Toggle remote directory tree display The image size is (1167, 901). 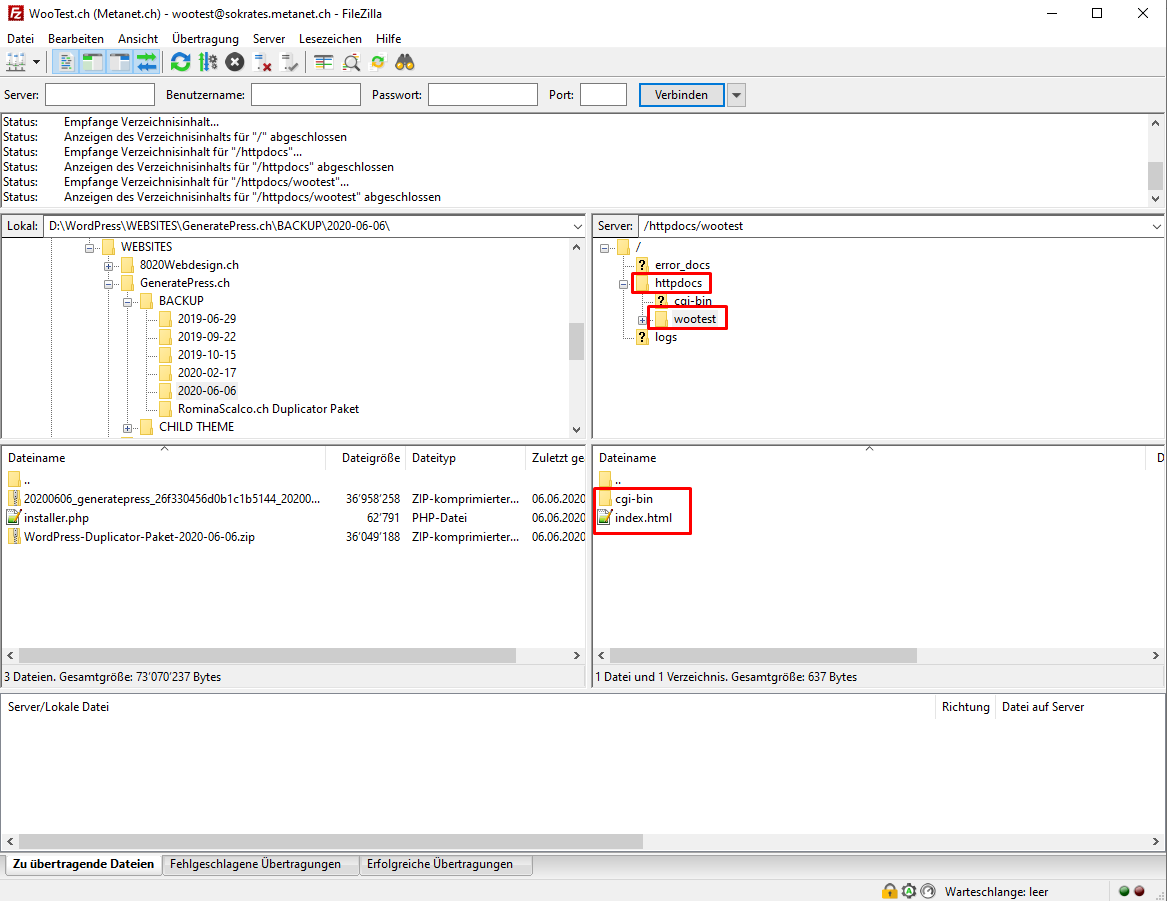click(x=119, y=62)
